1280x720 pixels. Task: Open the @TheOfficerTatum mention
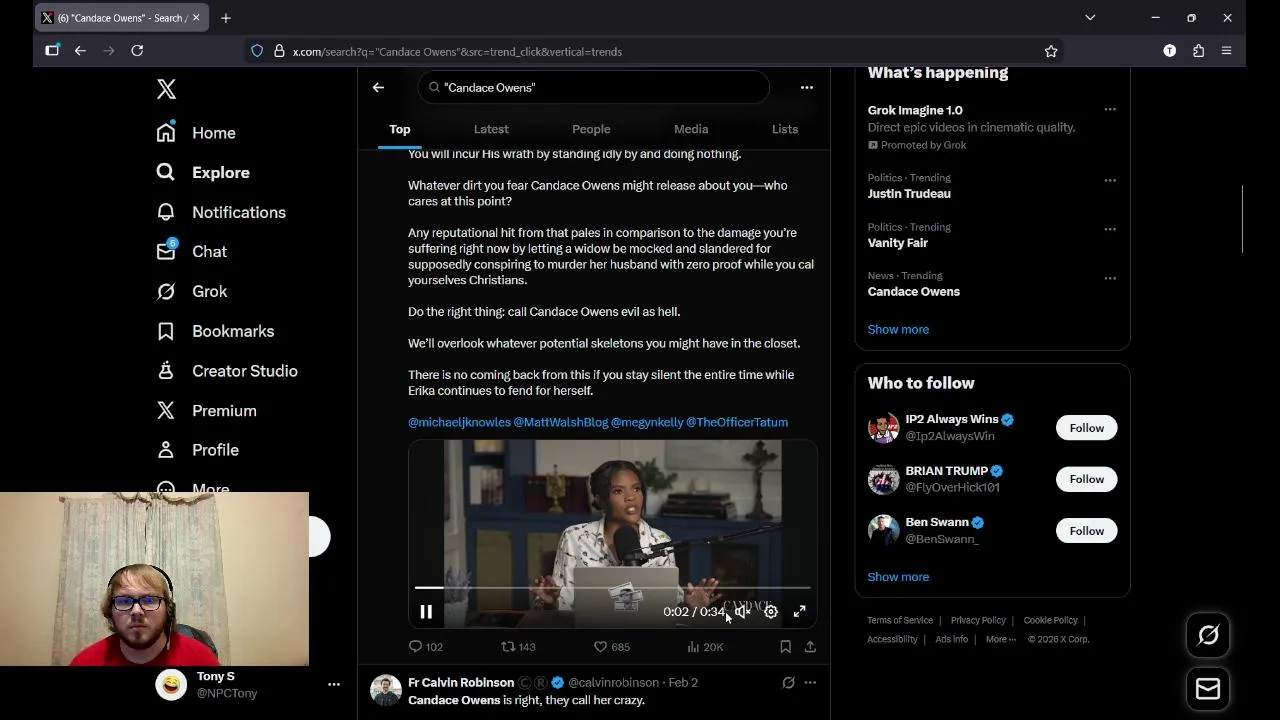point(737,422)
